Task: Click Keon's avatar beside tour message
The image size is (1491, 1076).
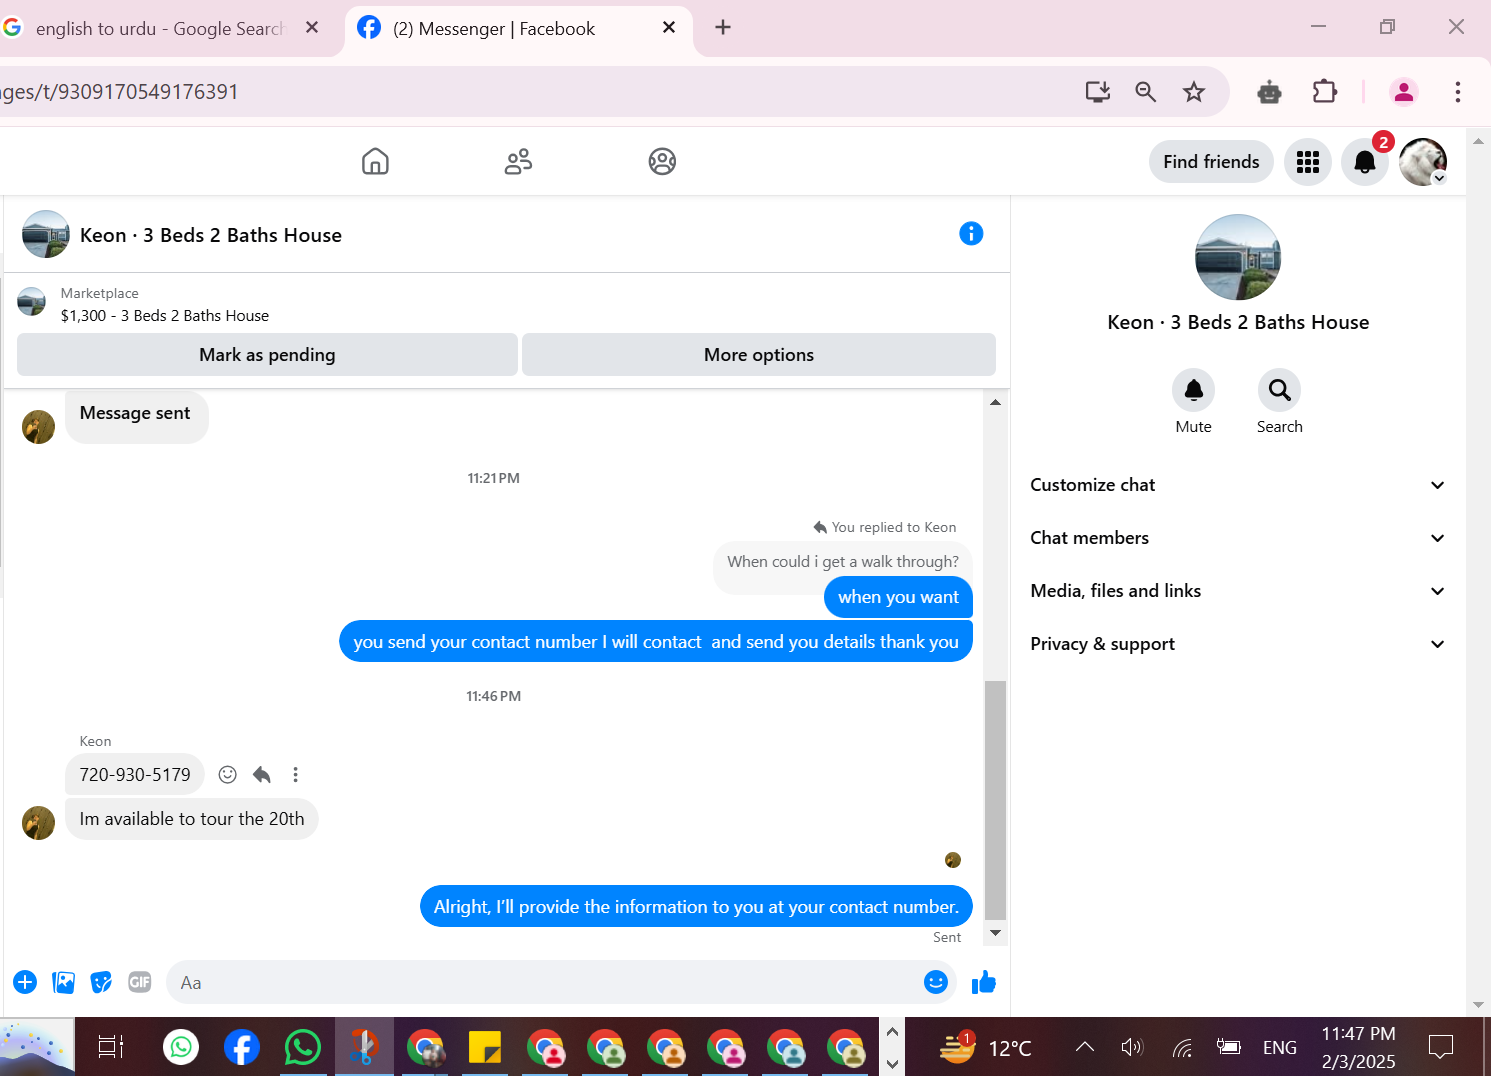Action: tap(38, 823)
